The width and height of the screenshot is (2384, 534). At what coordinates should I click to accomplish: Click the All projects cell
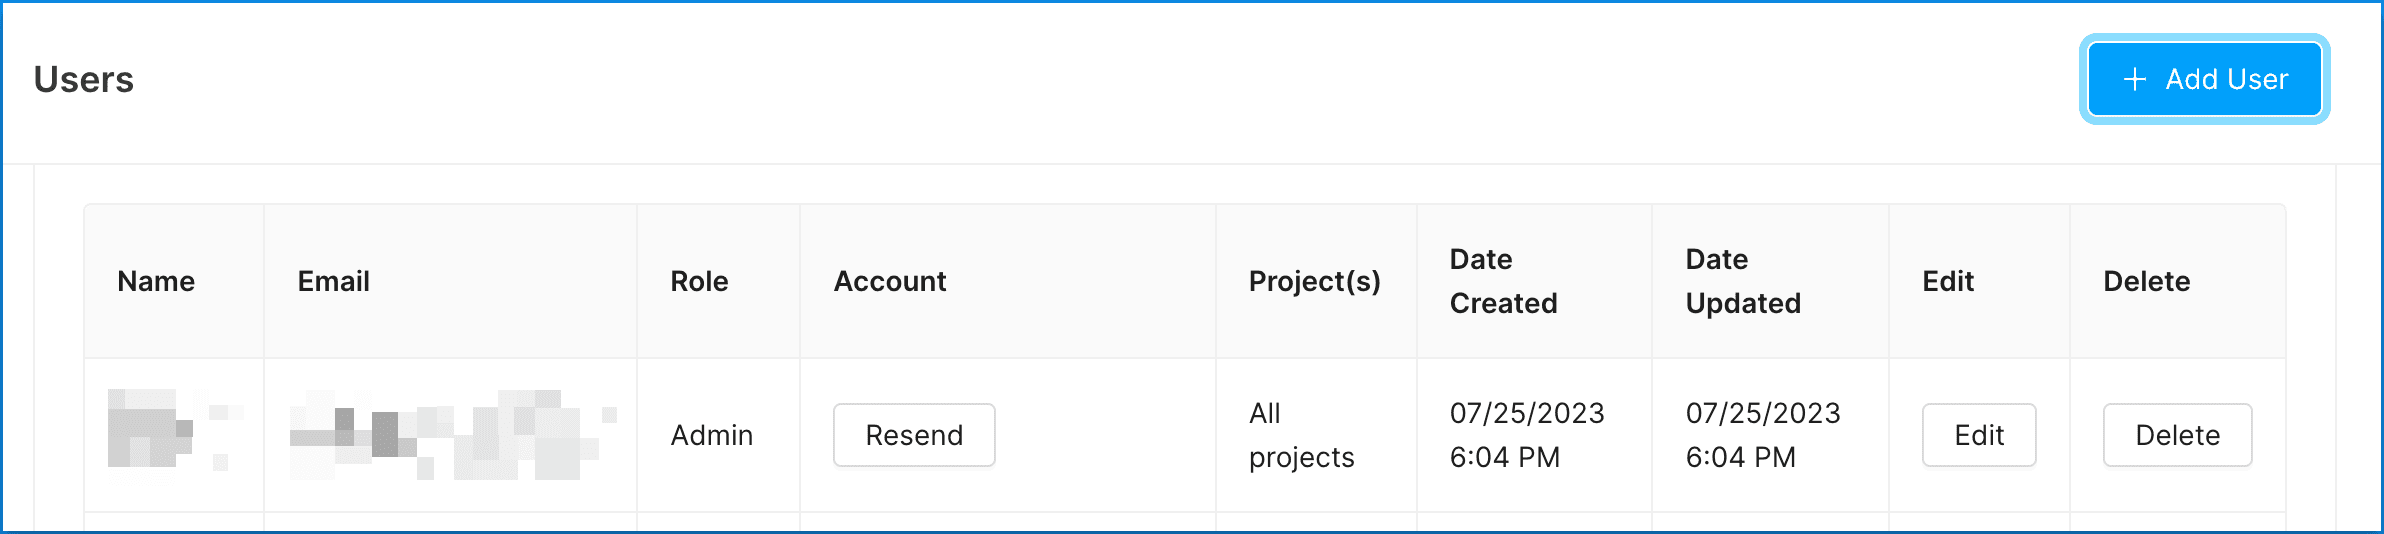1301,436
